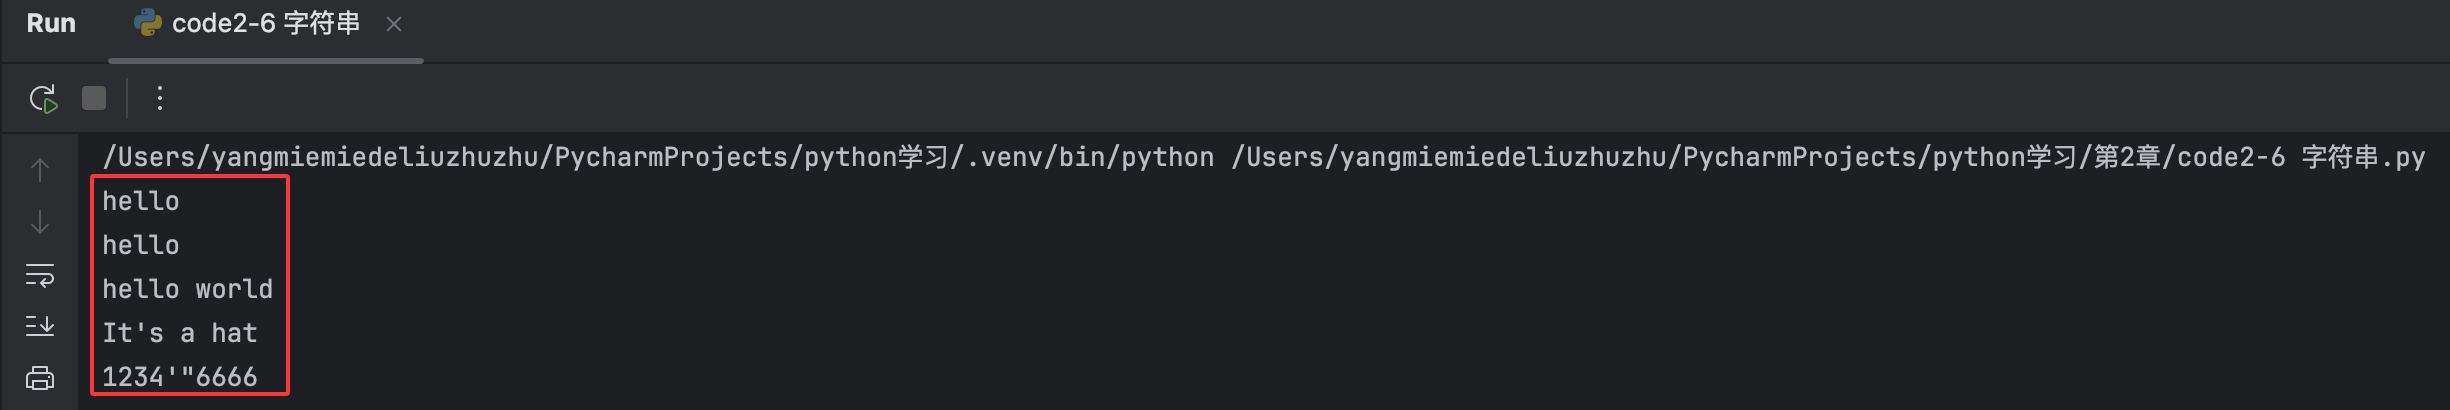Click the Print console output icon
This screenshot has width=2450, height=410.
40,378
